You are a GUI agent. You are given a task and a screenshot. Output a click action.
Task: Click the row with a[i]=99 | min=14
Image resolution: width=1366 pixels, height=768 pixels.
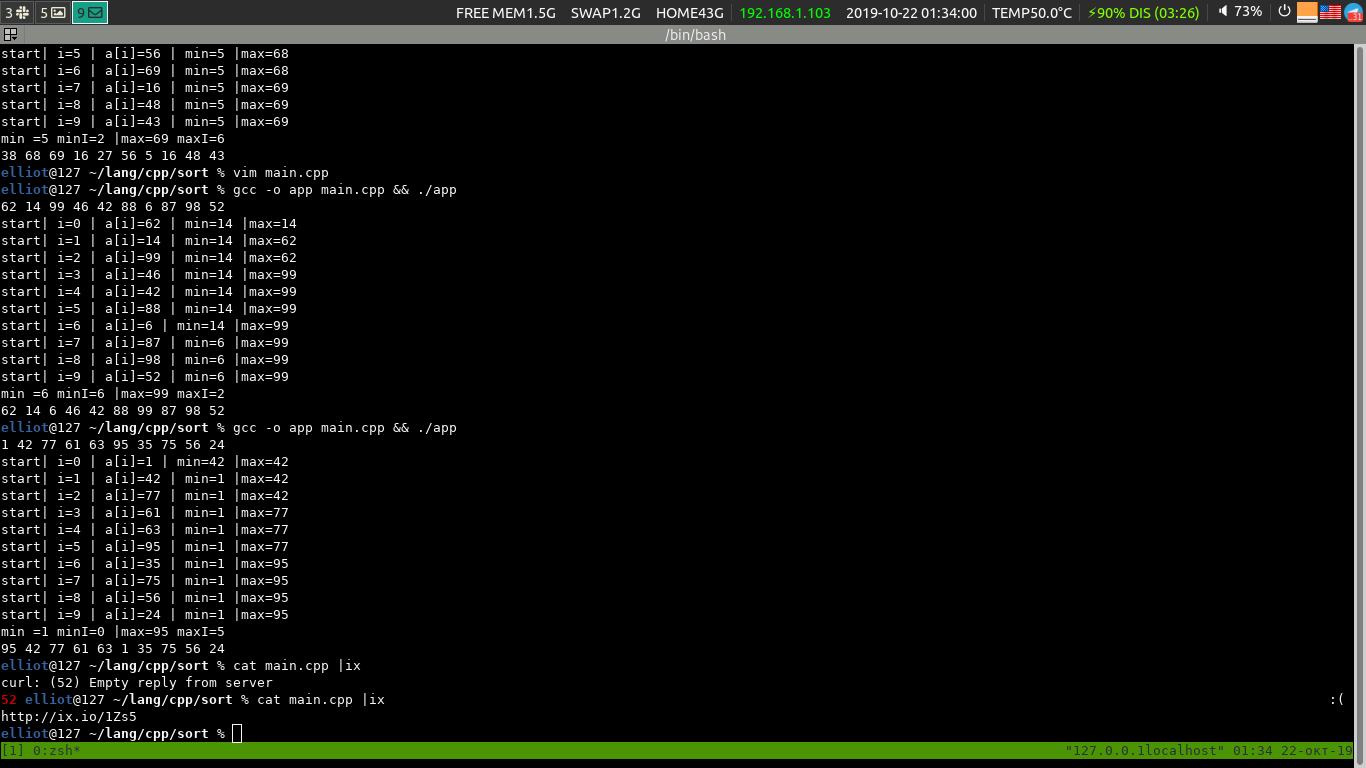[149, 258]
